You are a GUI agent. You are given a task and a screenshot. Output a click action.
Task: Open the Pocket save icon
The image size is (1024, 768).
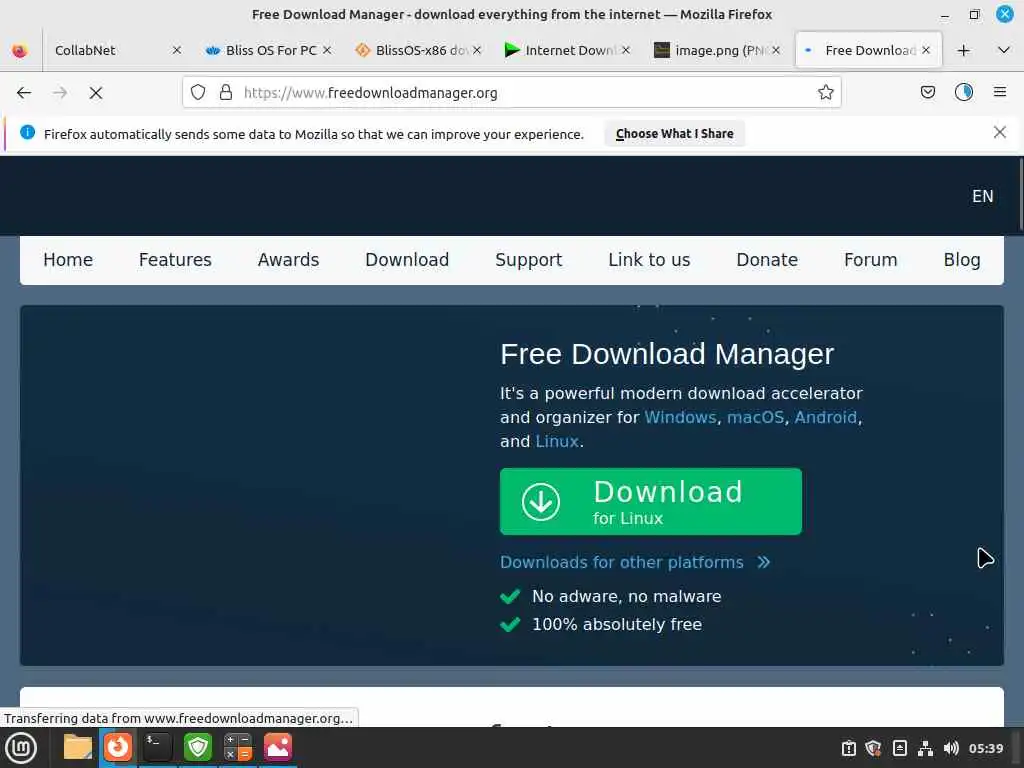coord(927,93)
